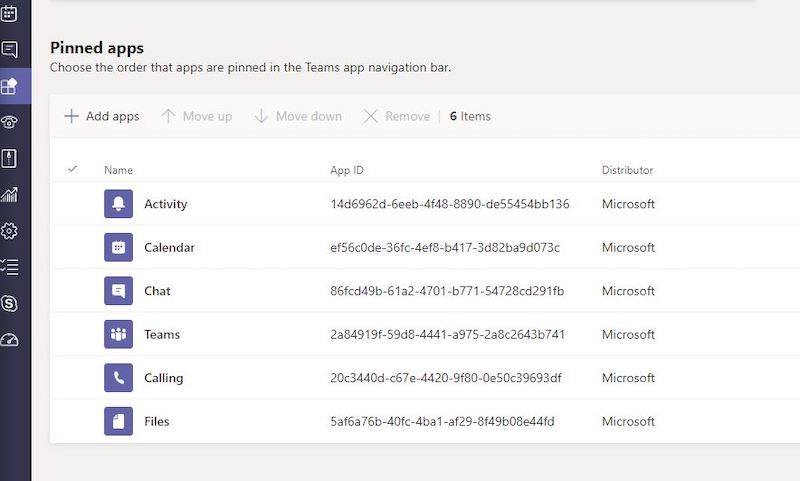Toggle select-all checkmark in table header
The image size is (800, 481).
pos(72,169)
